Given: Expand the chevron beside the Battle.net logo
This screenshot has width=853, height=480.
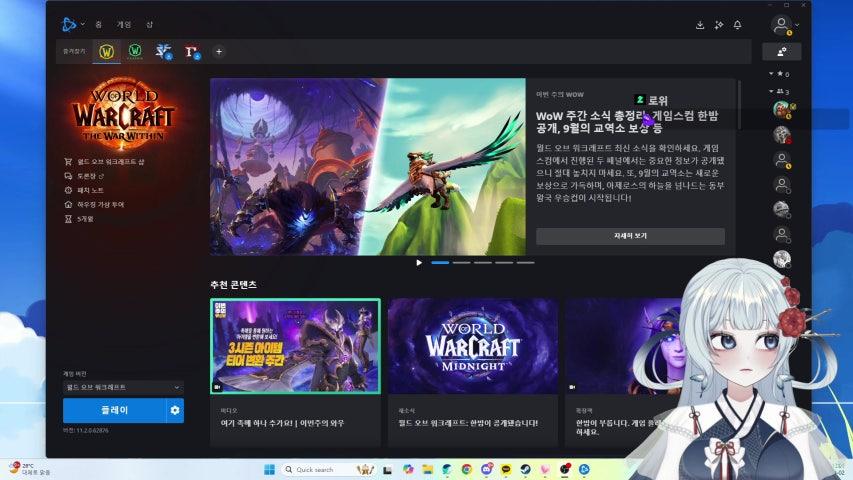Looking at the screenshot, I should pyautogui.click(x=83, y=24).
